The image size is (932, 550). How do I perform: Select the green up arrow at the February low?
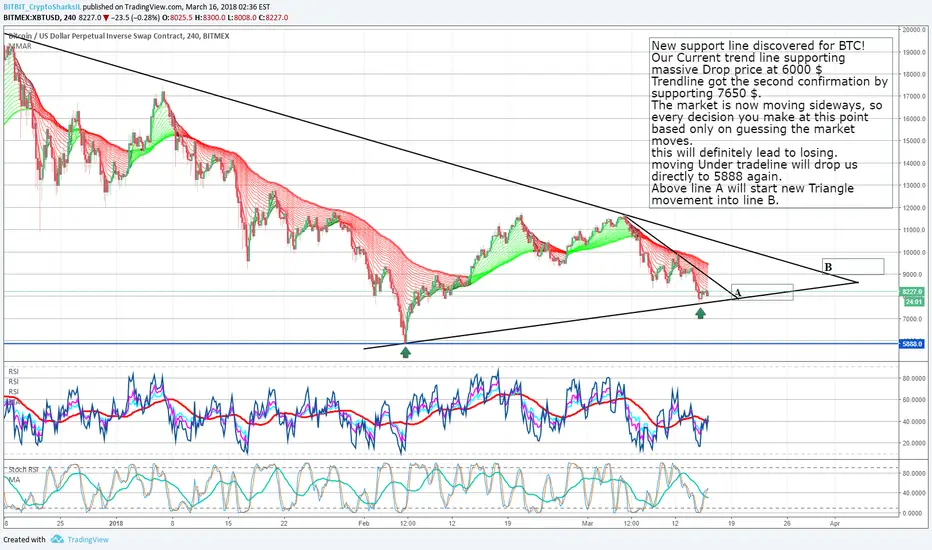pyautogui.click(x=405, y=353)
